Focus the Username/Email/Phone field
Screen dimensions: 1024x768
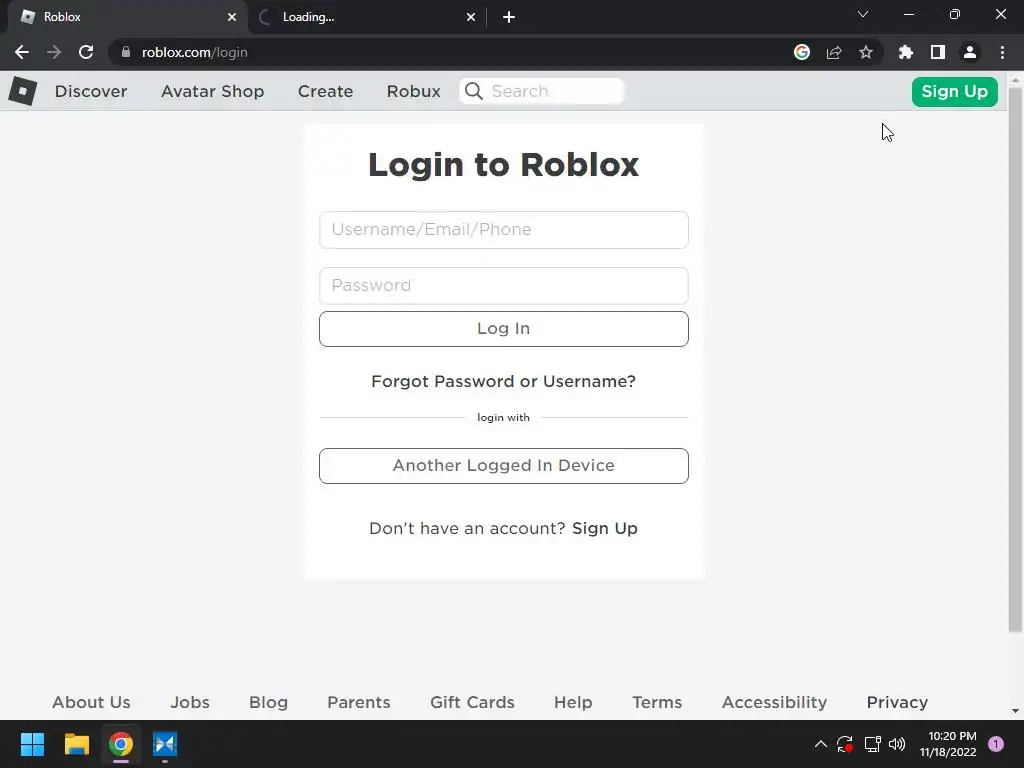[x=504, y=230]
